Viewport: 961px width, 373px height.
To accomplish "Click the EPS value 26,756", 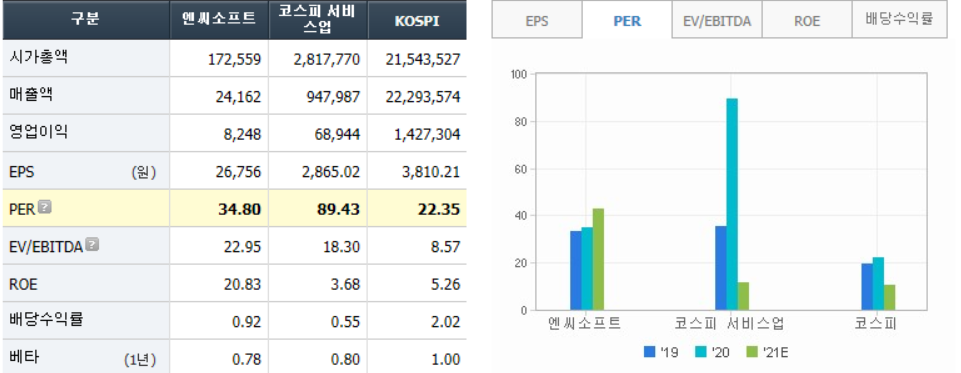I will (239, 172).
